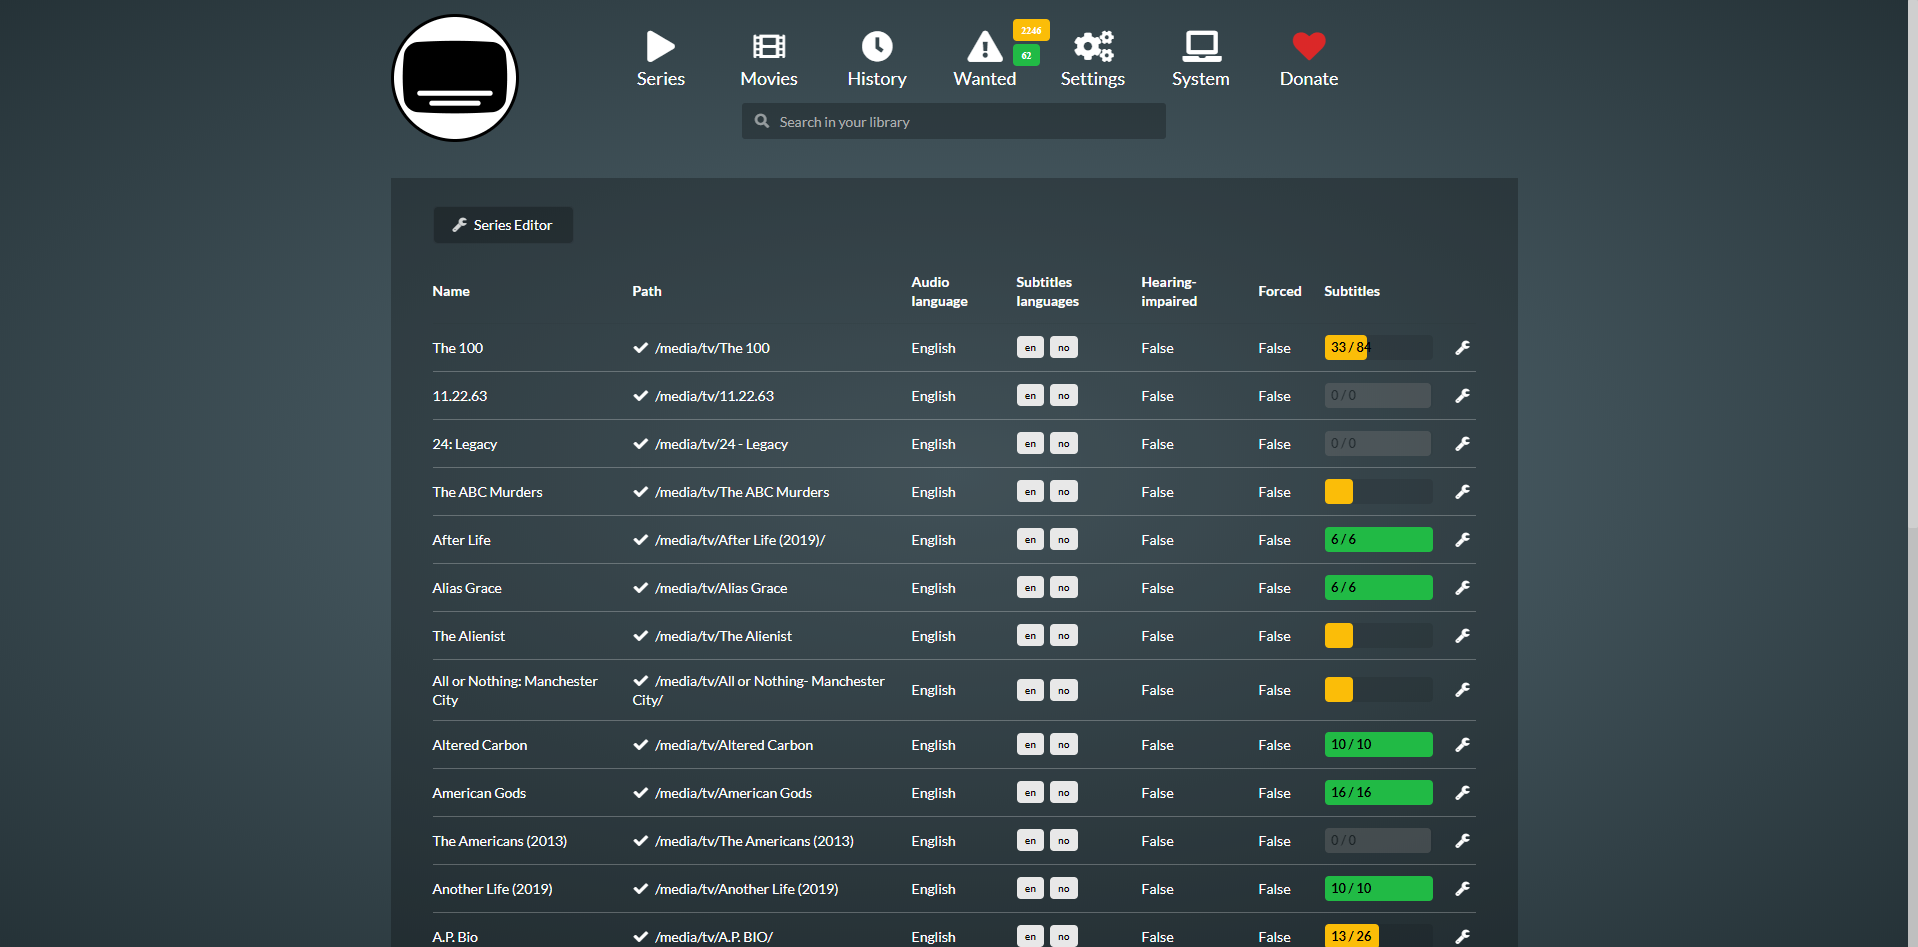Click the 16/16 progress bar for American Gods
The width and height of the screenshot is (1918, 947).
tap(1377, 793)
